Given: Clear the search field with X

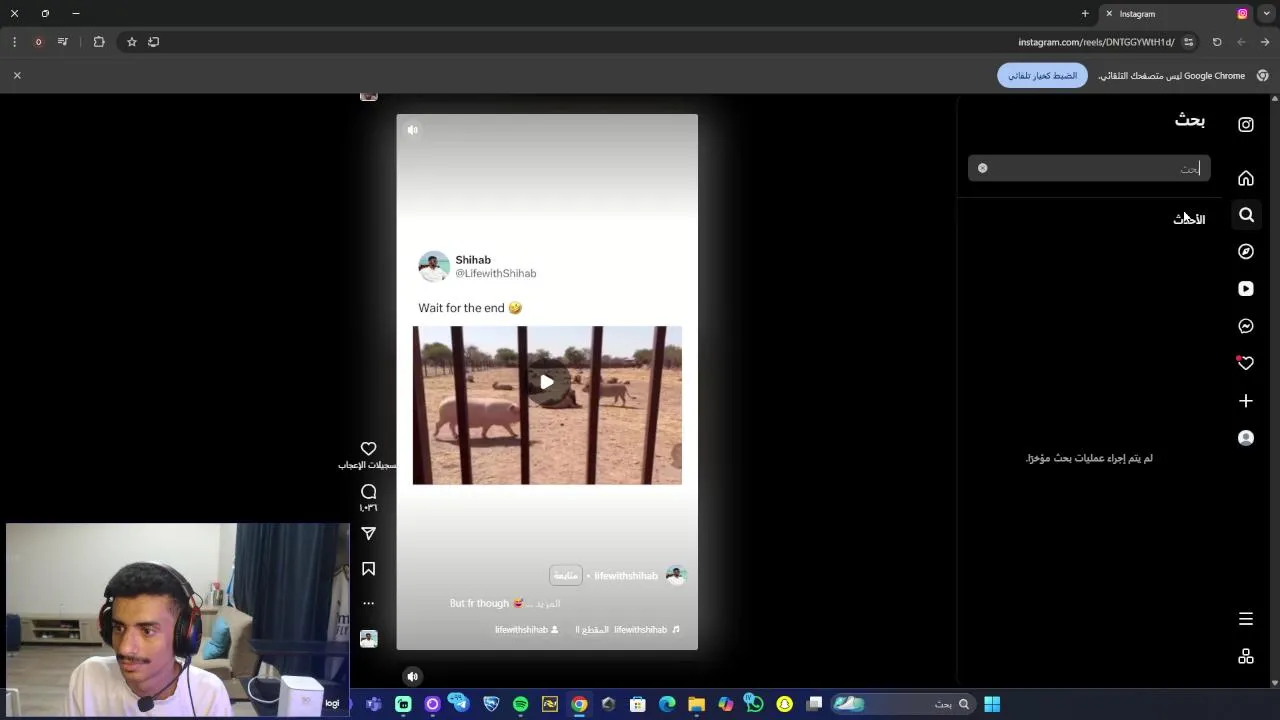Looking at the screenshot, I should click(x=982, y=168).
